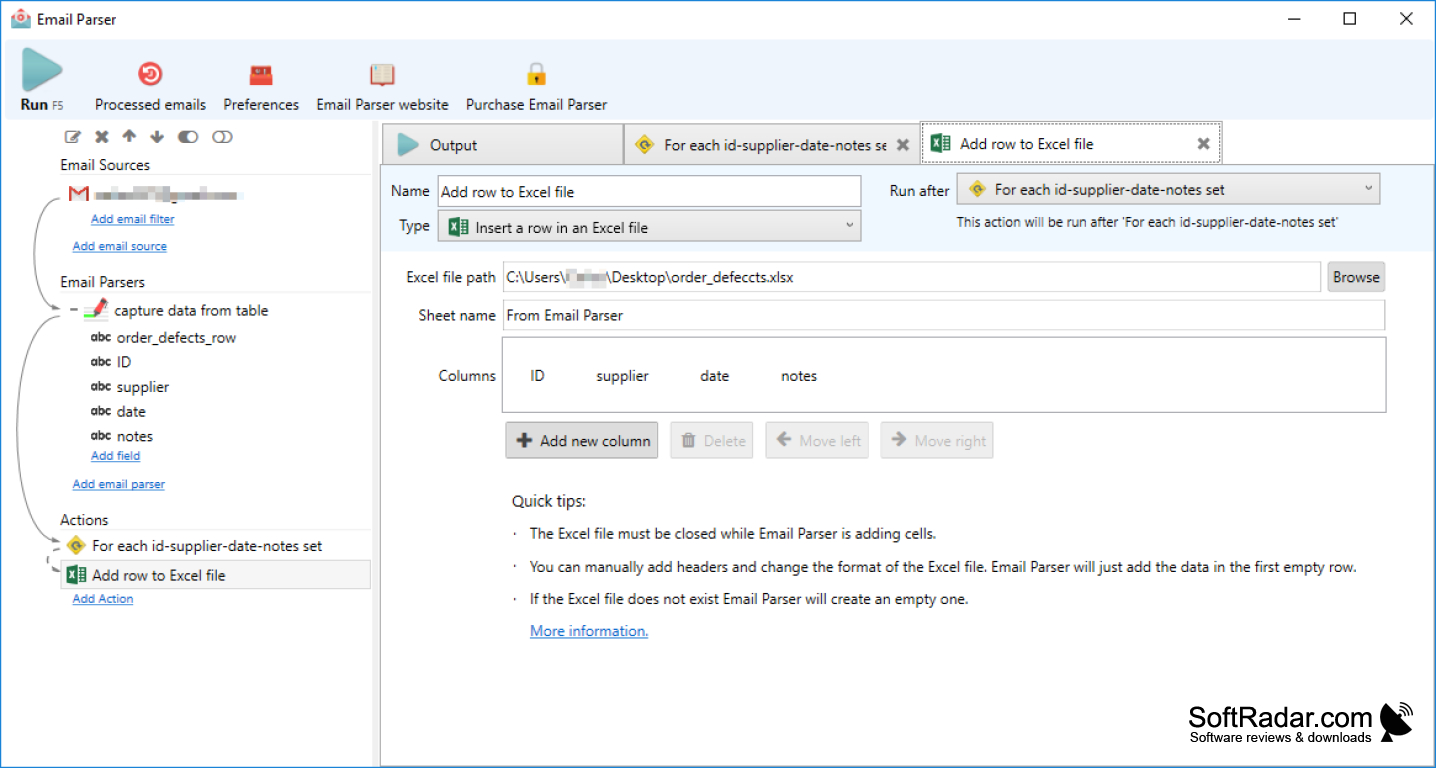This screenshot has height=768, width=1436.
Task: Minimize the Email Parser window
Action: 1293,18
